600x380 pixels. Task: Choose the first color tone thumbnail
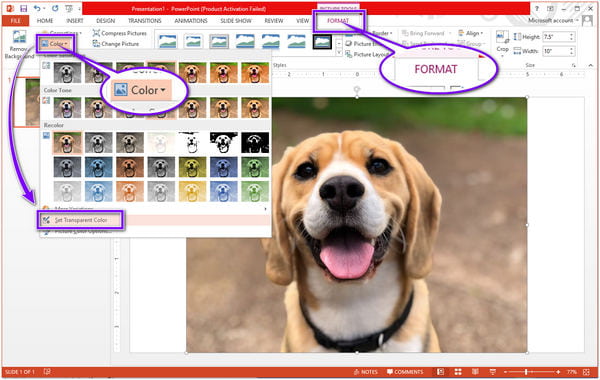(67, 108)
